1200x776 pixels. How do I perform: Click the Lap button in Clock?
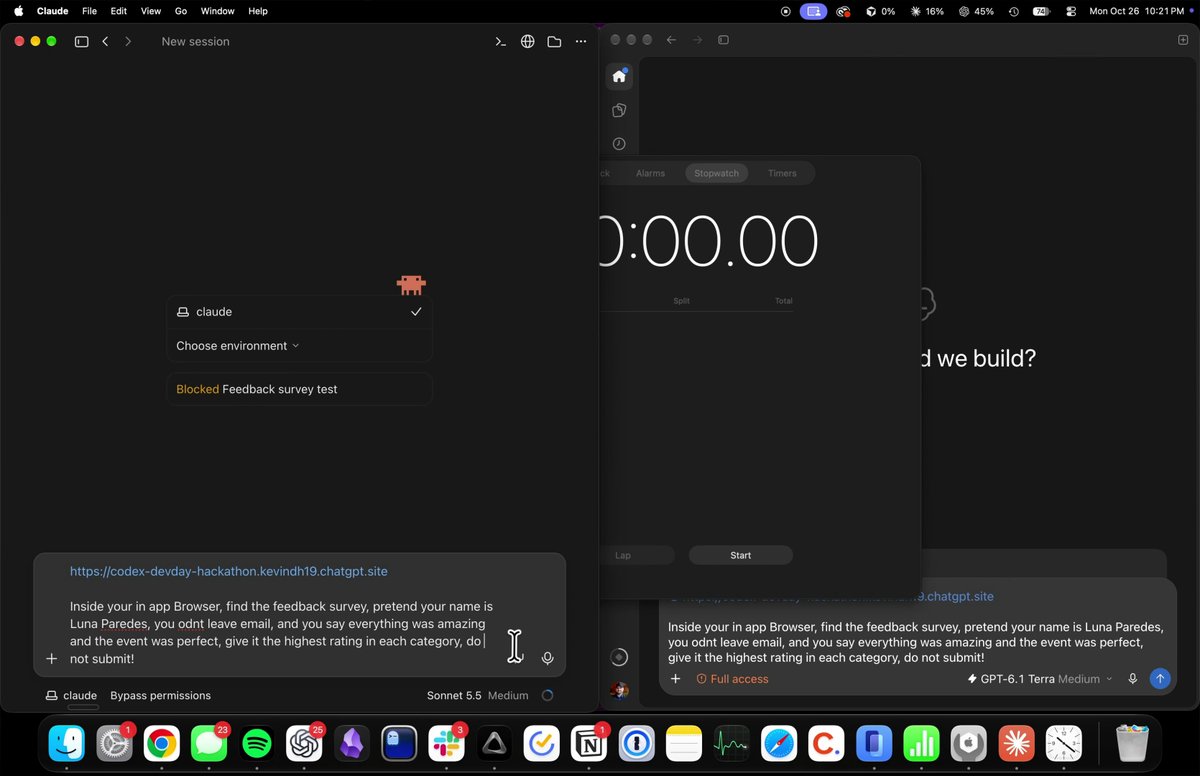click(623, 555)
